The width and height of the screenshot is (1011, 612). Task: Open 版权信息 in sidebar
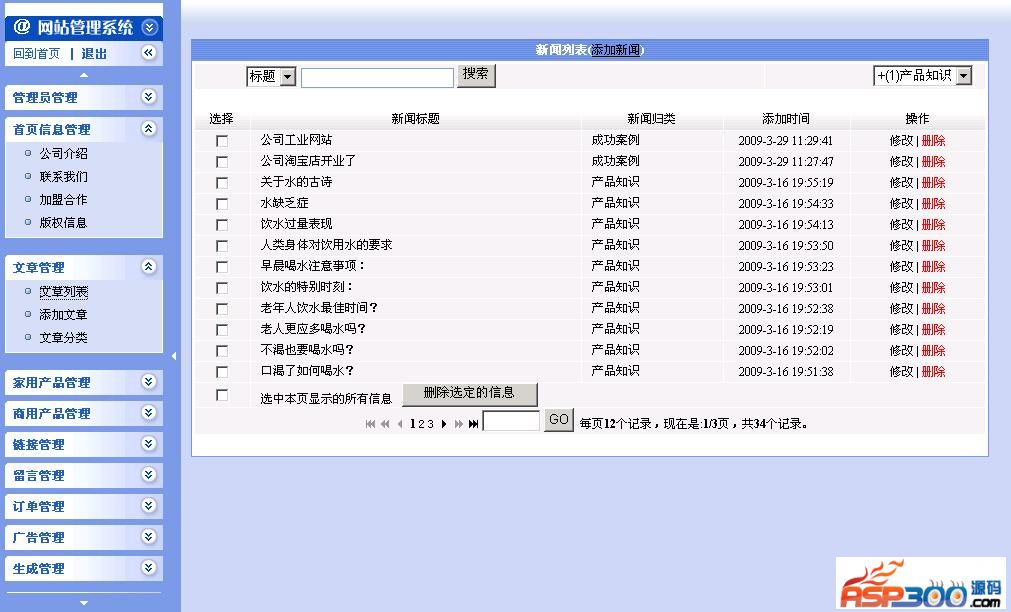63,222
